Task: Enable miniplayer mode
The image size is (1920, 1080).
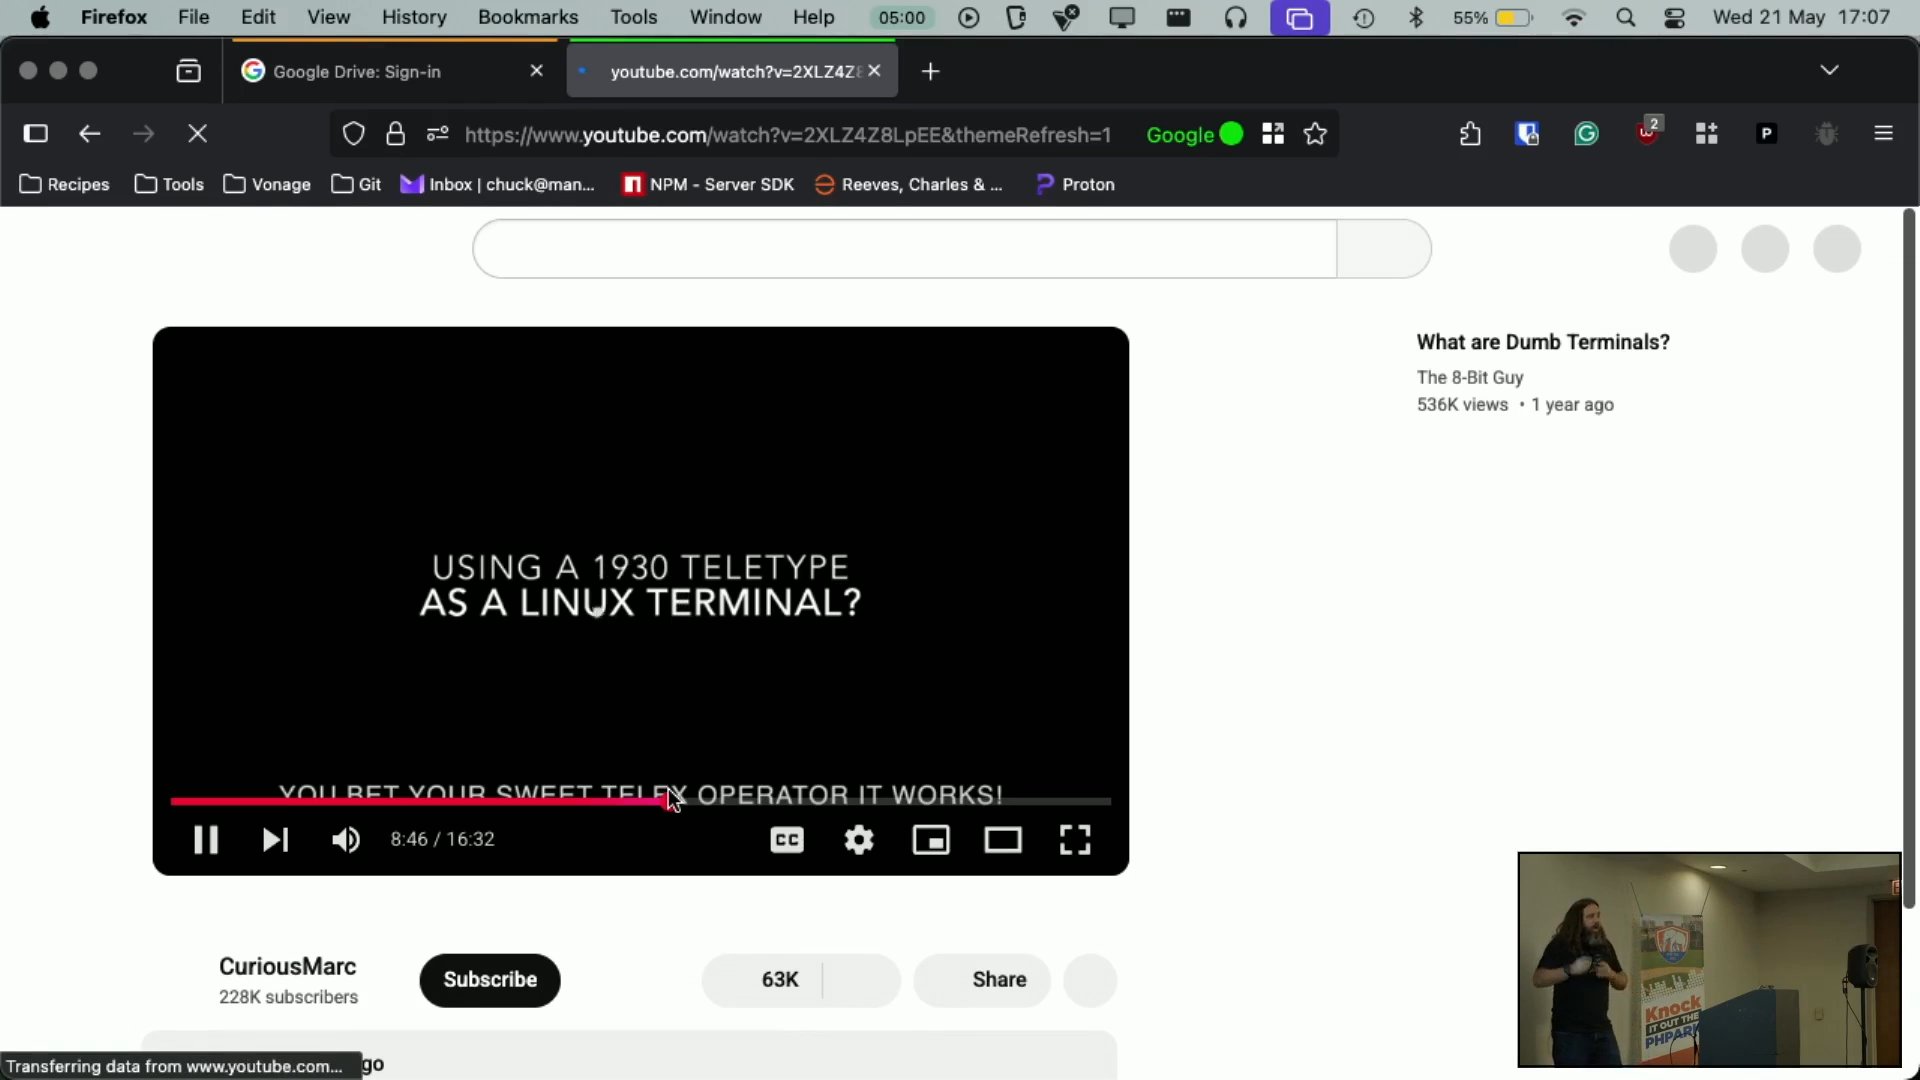Action: coord(931,840)
